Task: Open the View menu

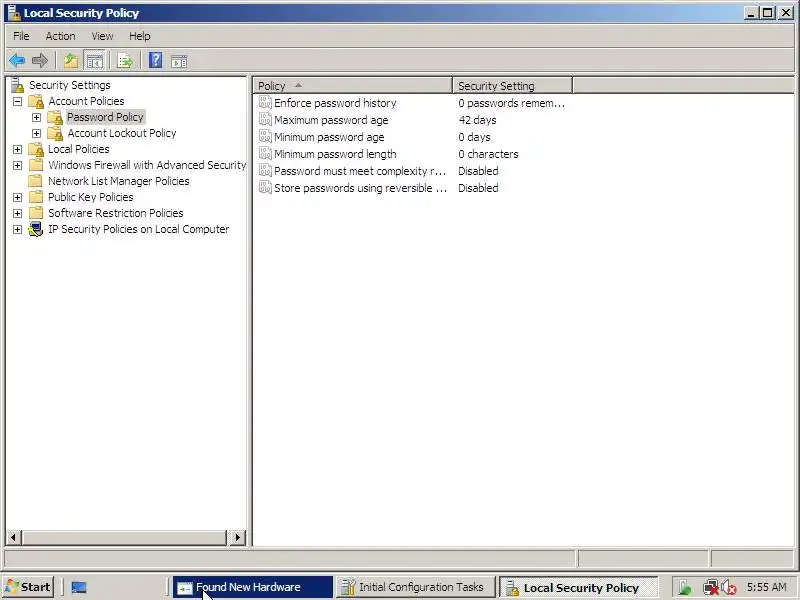Action: [x=102, y=36]
